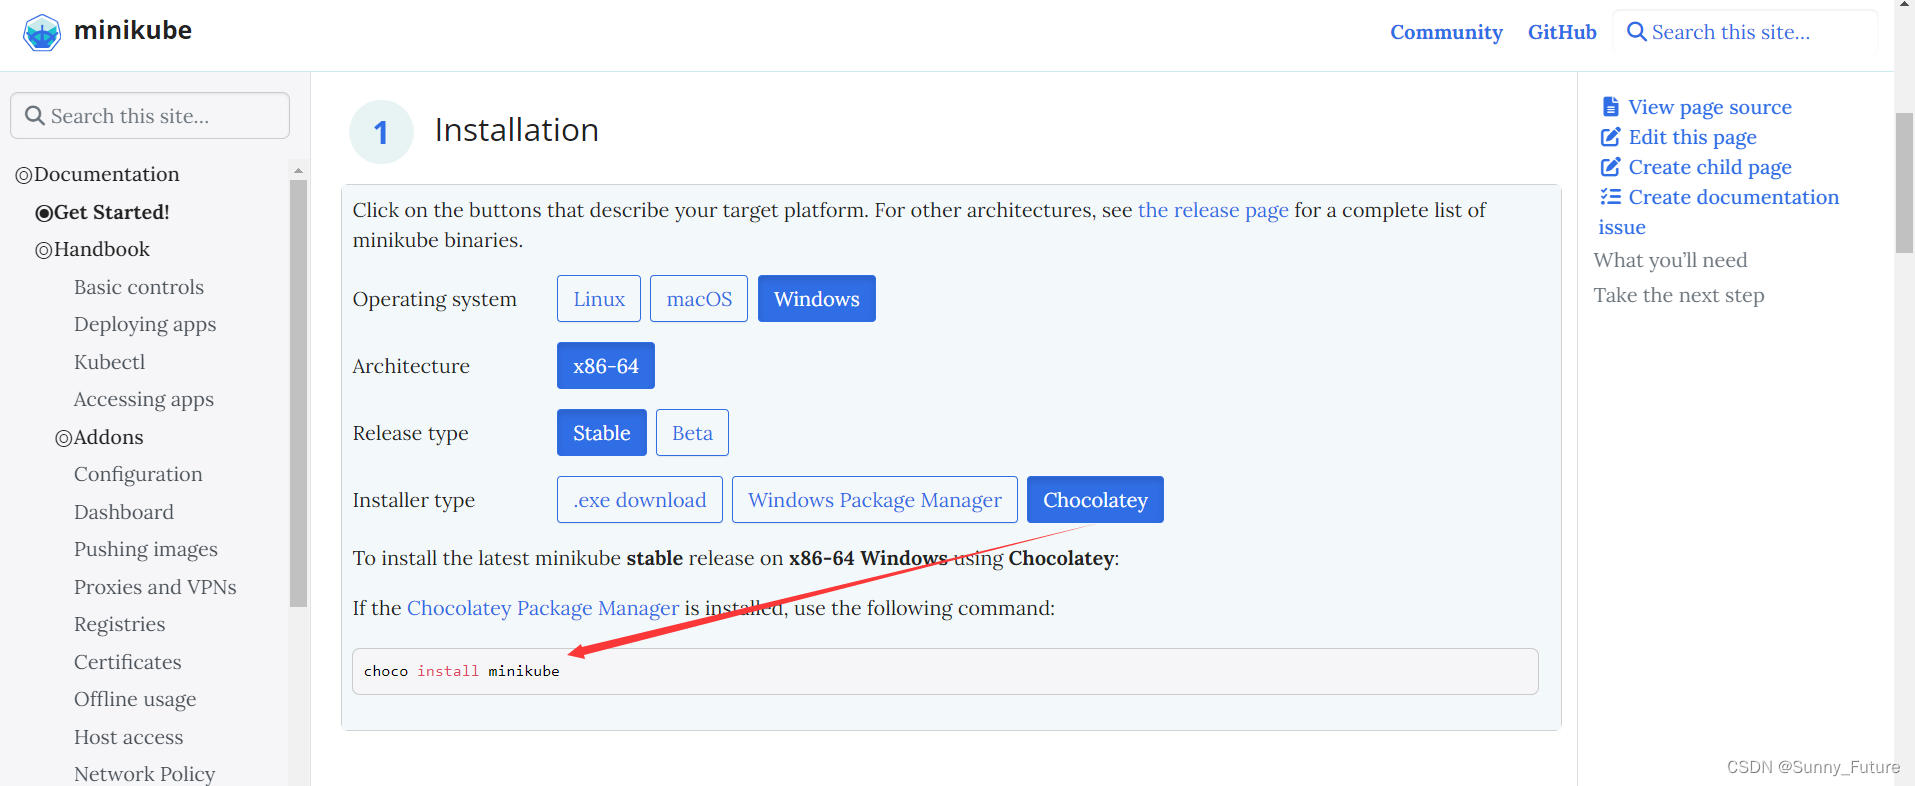Click the View page source document icon
1915x786 pixels.
(x=1610, y=106)
